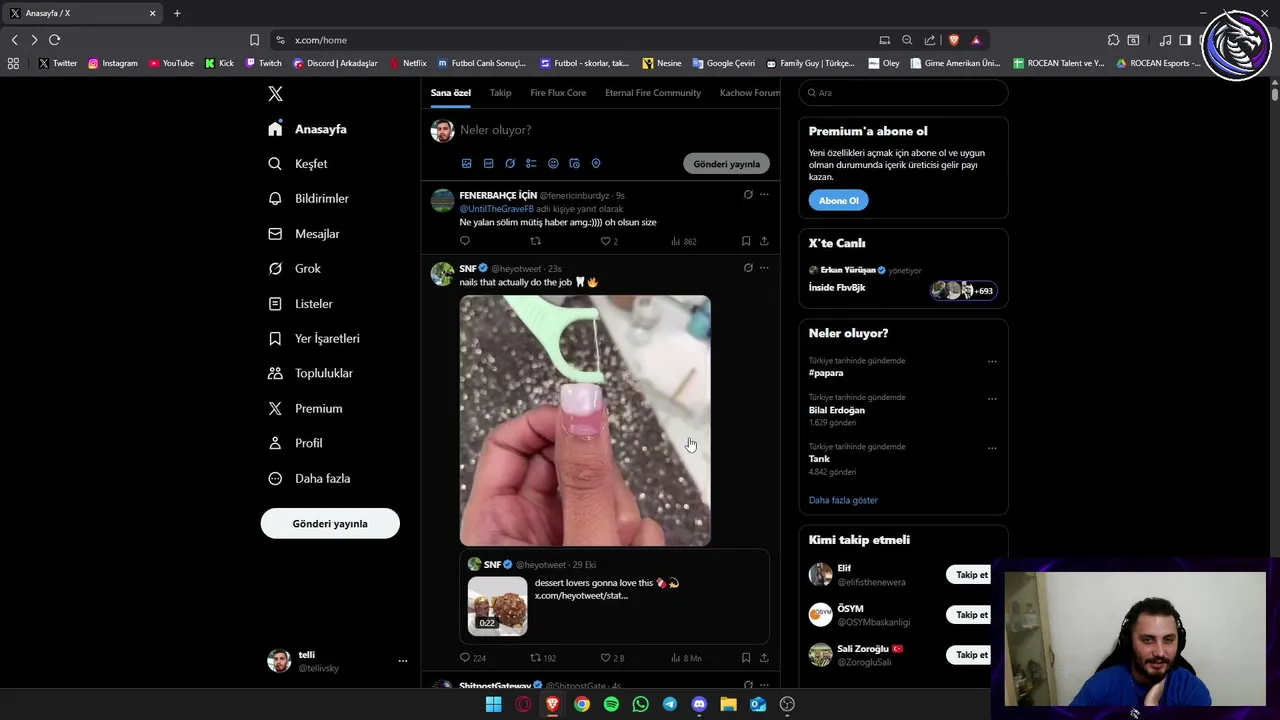This screenshot has width=1280, height=720.
Task: Bookmark FENERBAHÇE İÇİN post
Action: [x=746, y=241]
